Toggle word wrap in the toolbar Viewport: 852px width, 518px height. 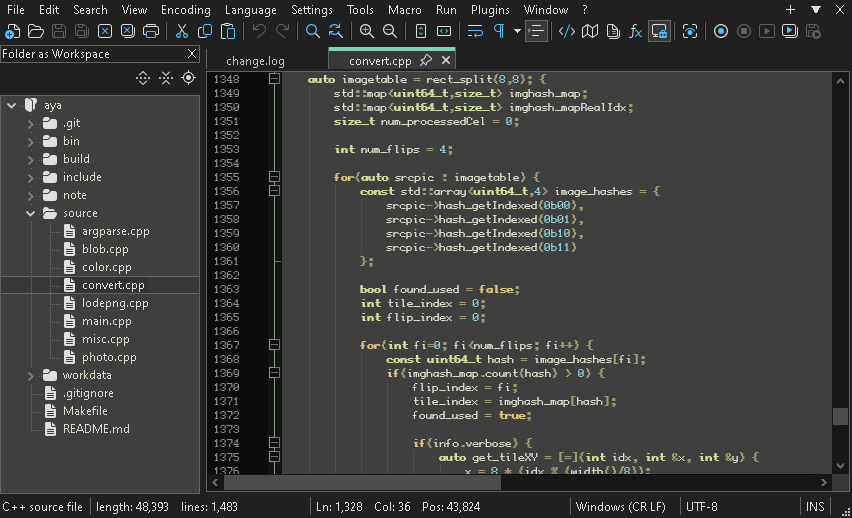tap(473, 31)
